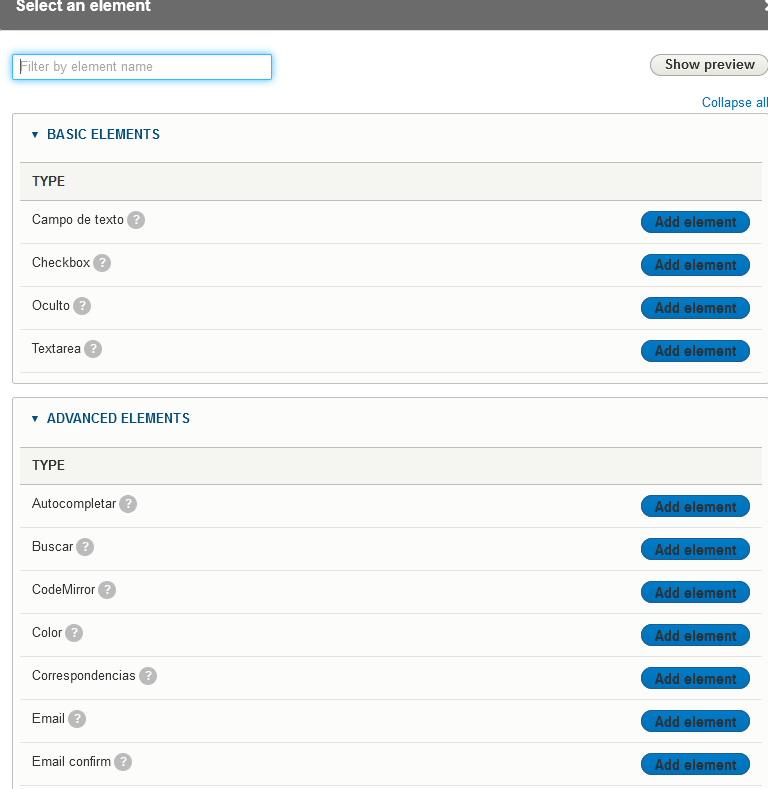Add the Email element
The image size is (768, 789).
(695, 721)
